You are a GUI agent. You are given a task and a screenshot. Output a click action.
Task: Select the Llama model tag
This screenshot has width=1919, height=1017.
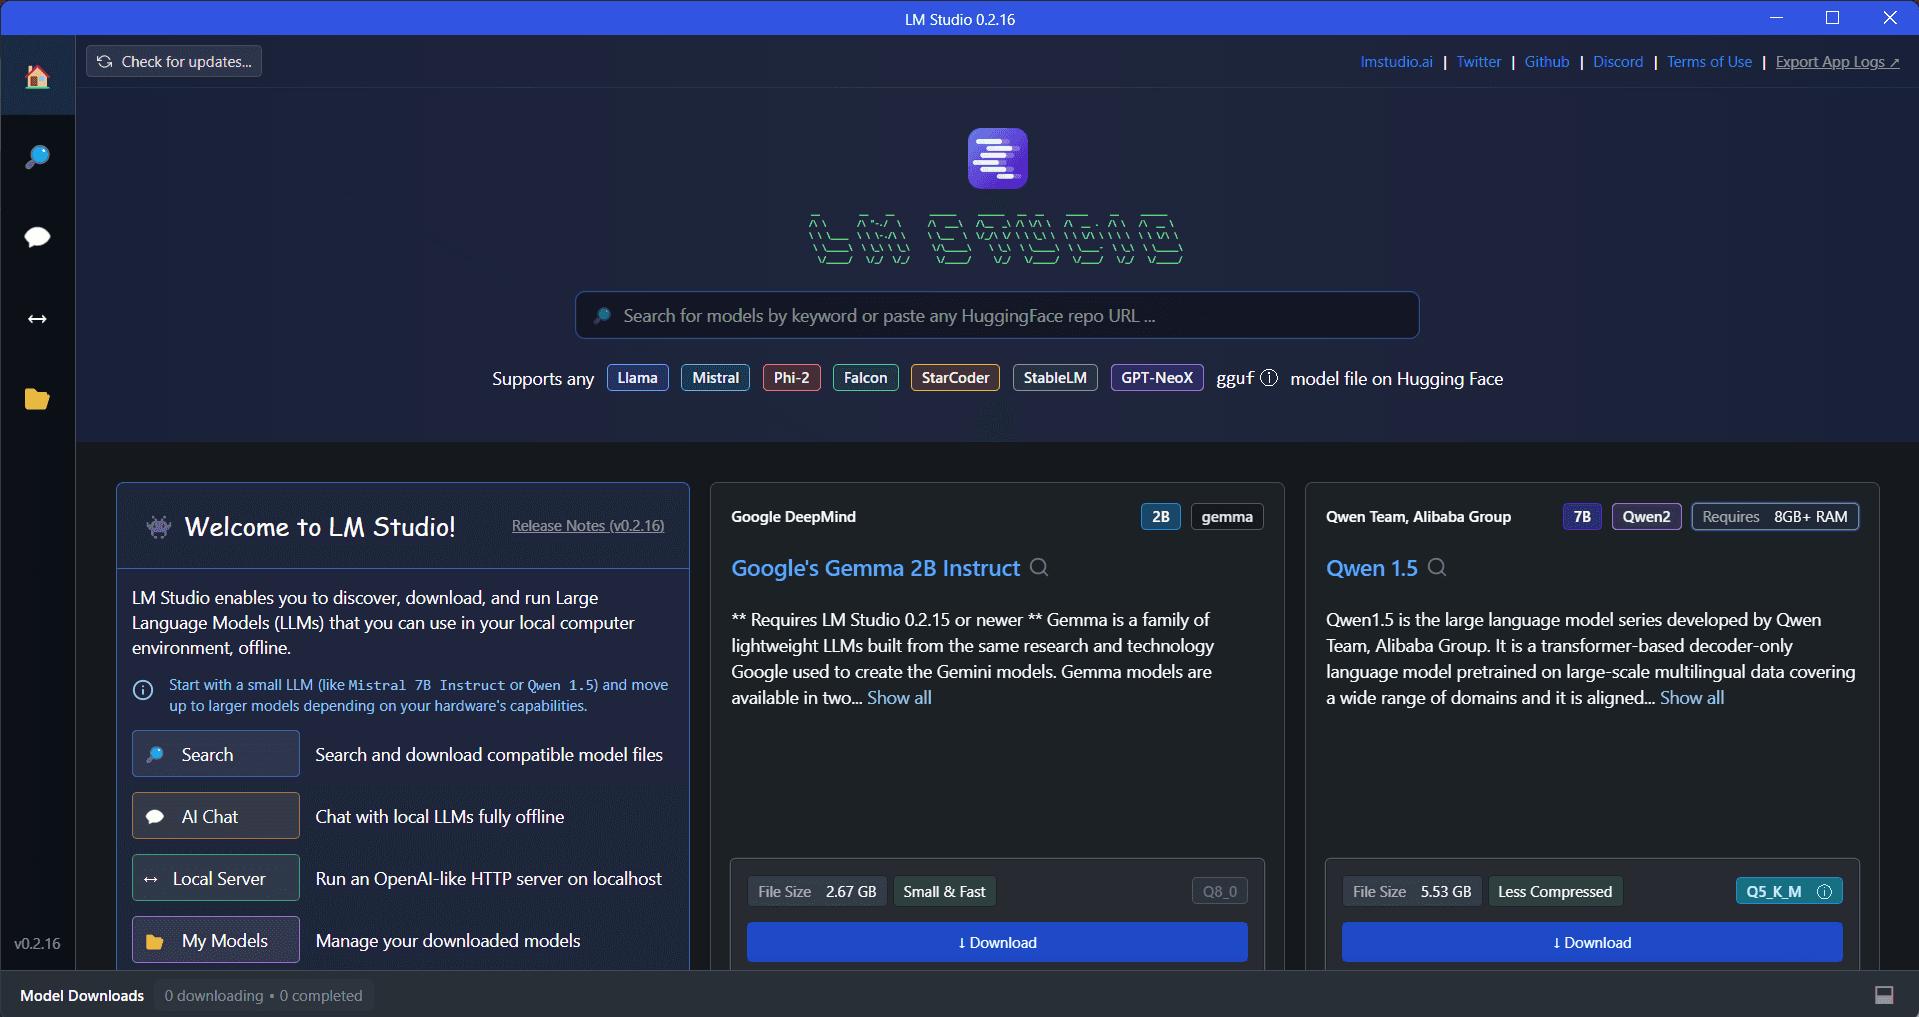(x=637, y=378)
